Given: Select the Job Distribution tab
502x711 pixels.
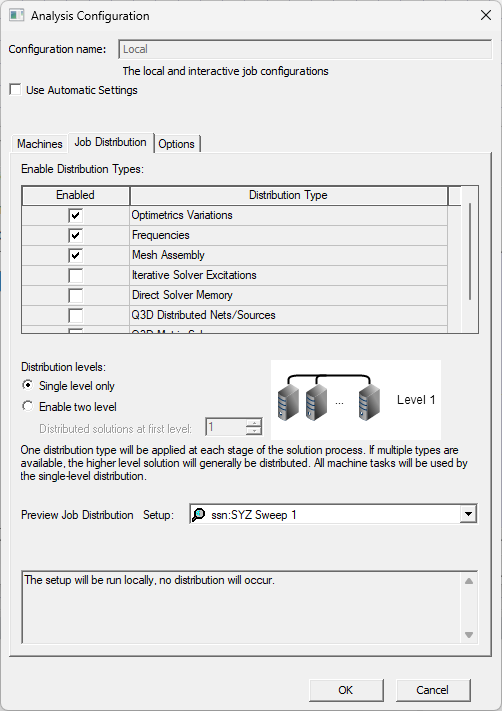Looking at the screenshot, I should (x=111, y=142).
